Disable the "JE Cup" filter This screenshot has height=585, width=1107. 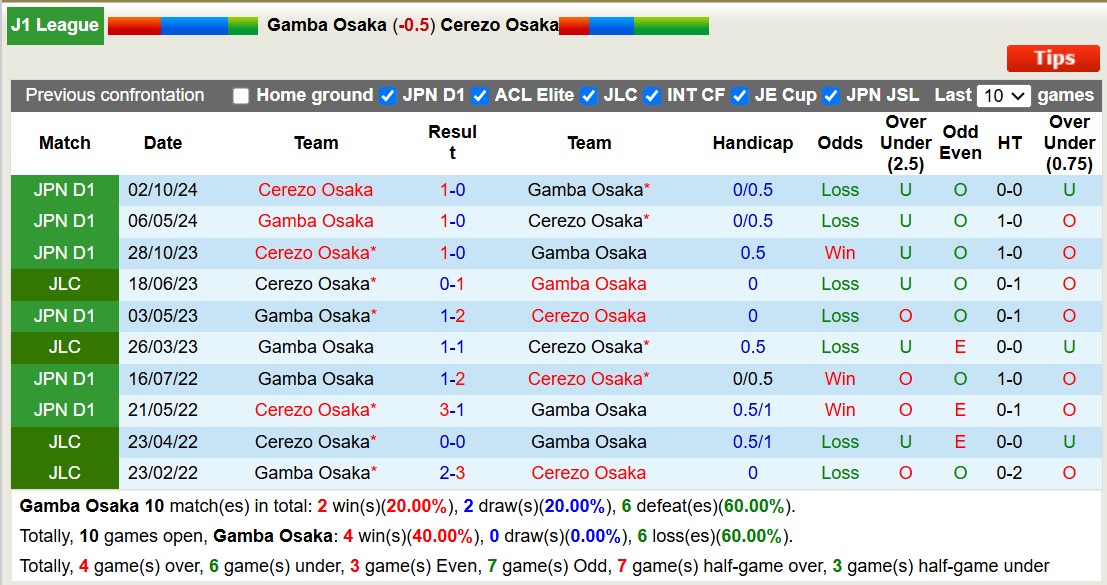(738, 96)
